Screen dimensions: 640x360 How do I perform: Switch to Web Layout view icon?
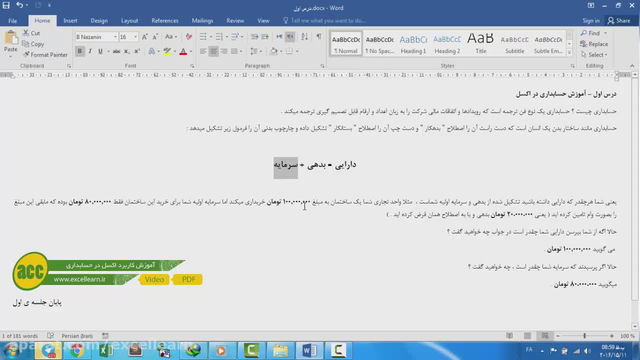545,336
